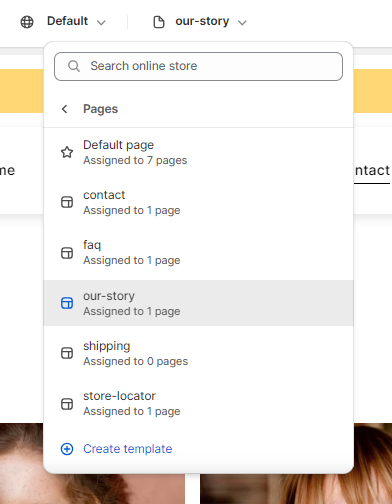
Task: Select the store-locator template
Action: [x=198, y=403]
